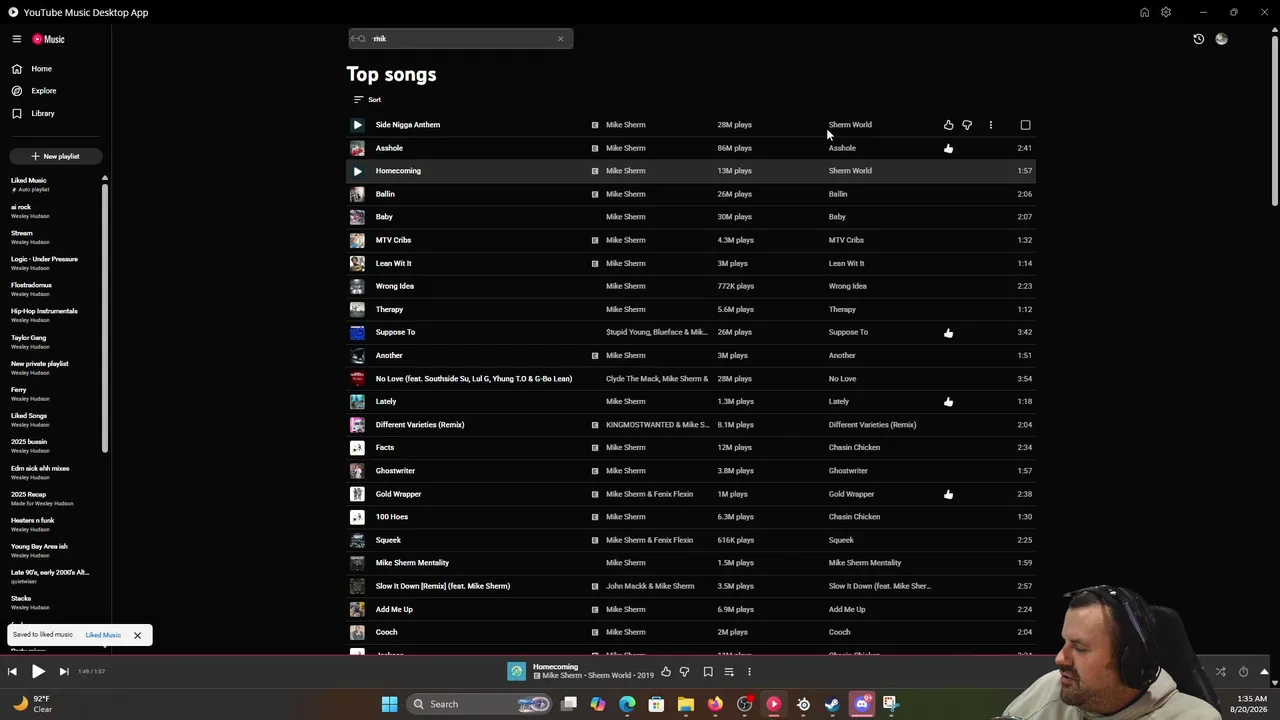The width and height of the screenshot is (1280, 720).
Task: Play Side Nigga Anthem
Action: click(x=357, y=125)
